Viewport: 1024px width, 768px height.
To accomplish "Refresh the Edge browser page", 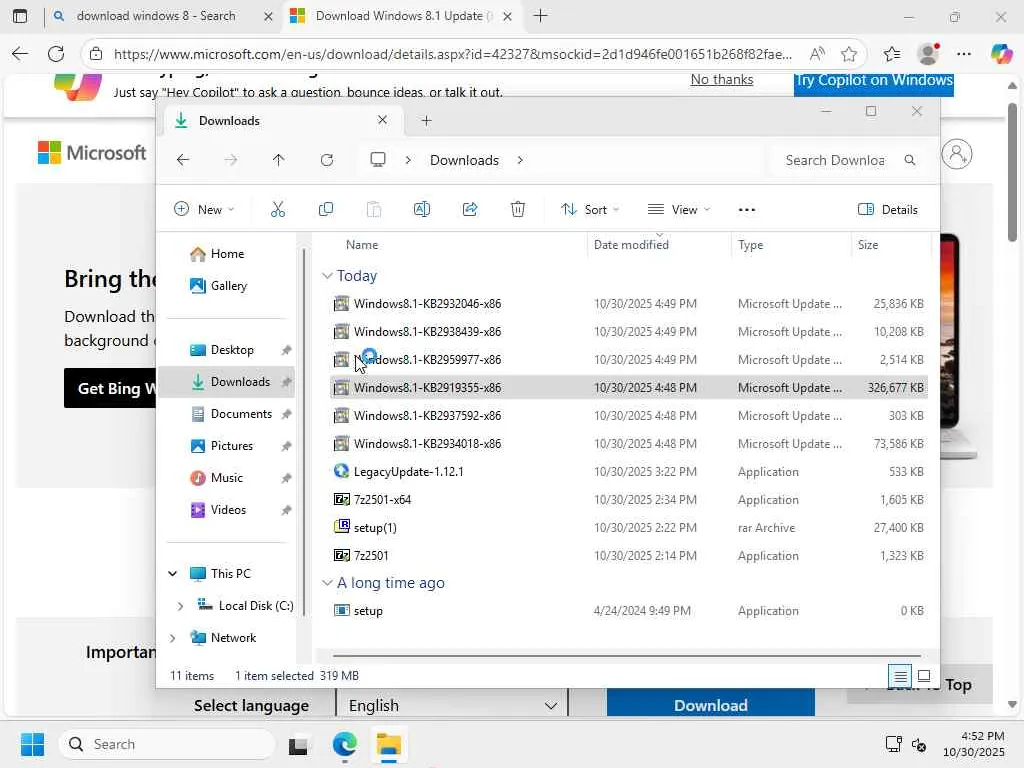I will 56,54.
